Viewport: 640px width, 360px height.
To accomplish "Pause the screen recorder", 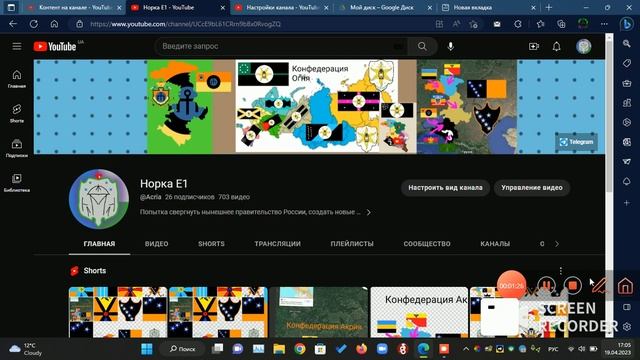I will tap(546, 285).
